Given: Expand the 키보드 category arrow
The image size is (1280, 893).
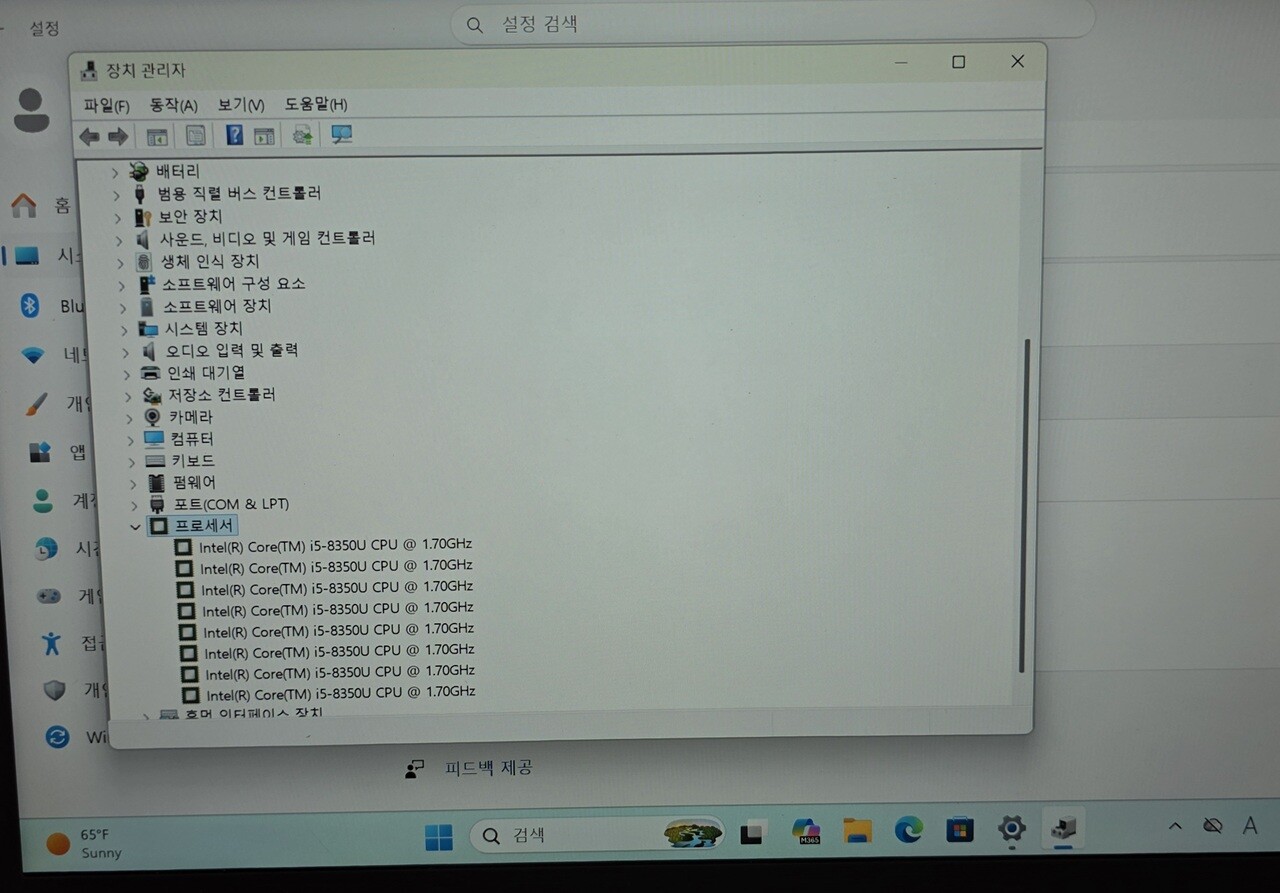Looking at the screenshot, I should pyautogui.click(x=131, y=461).
